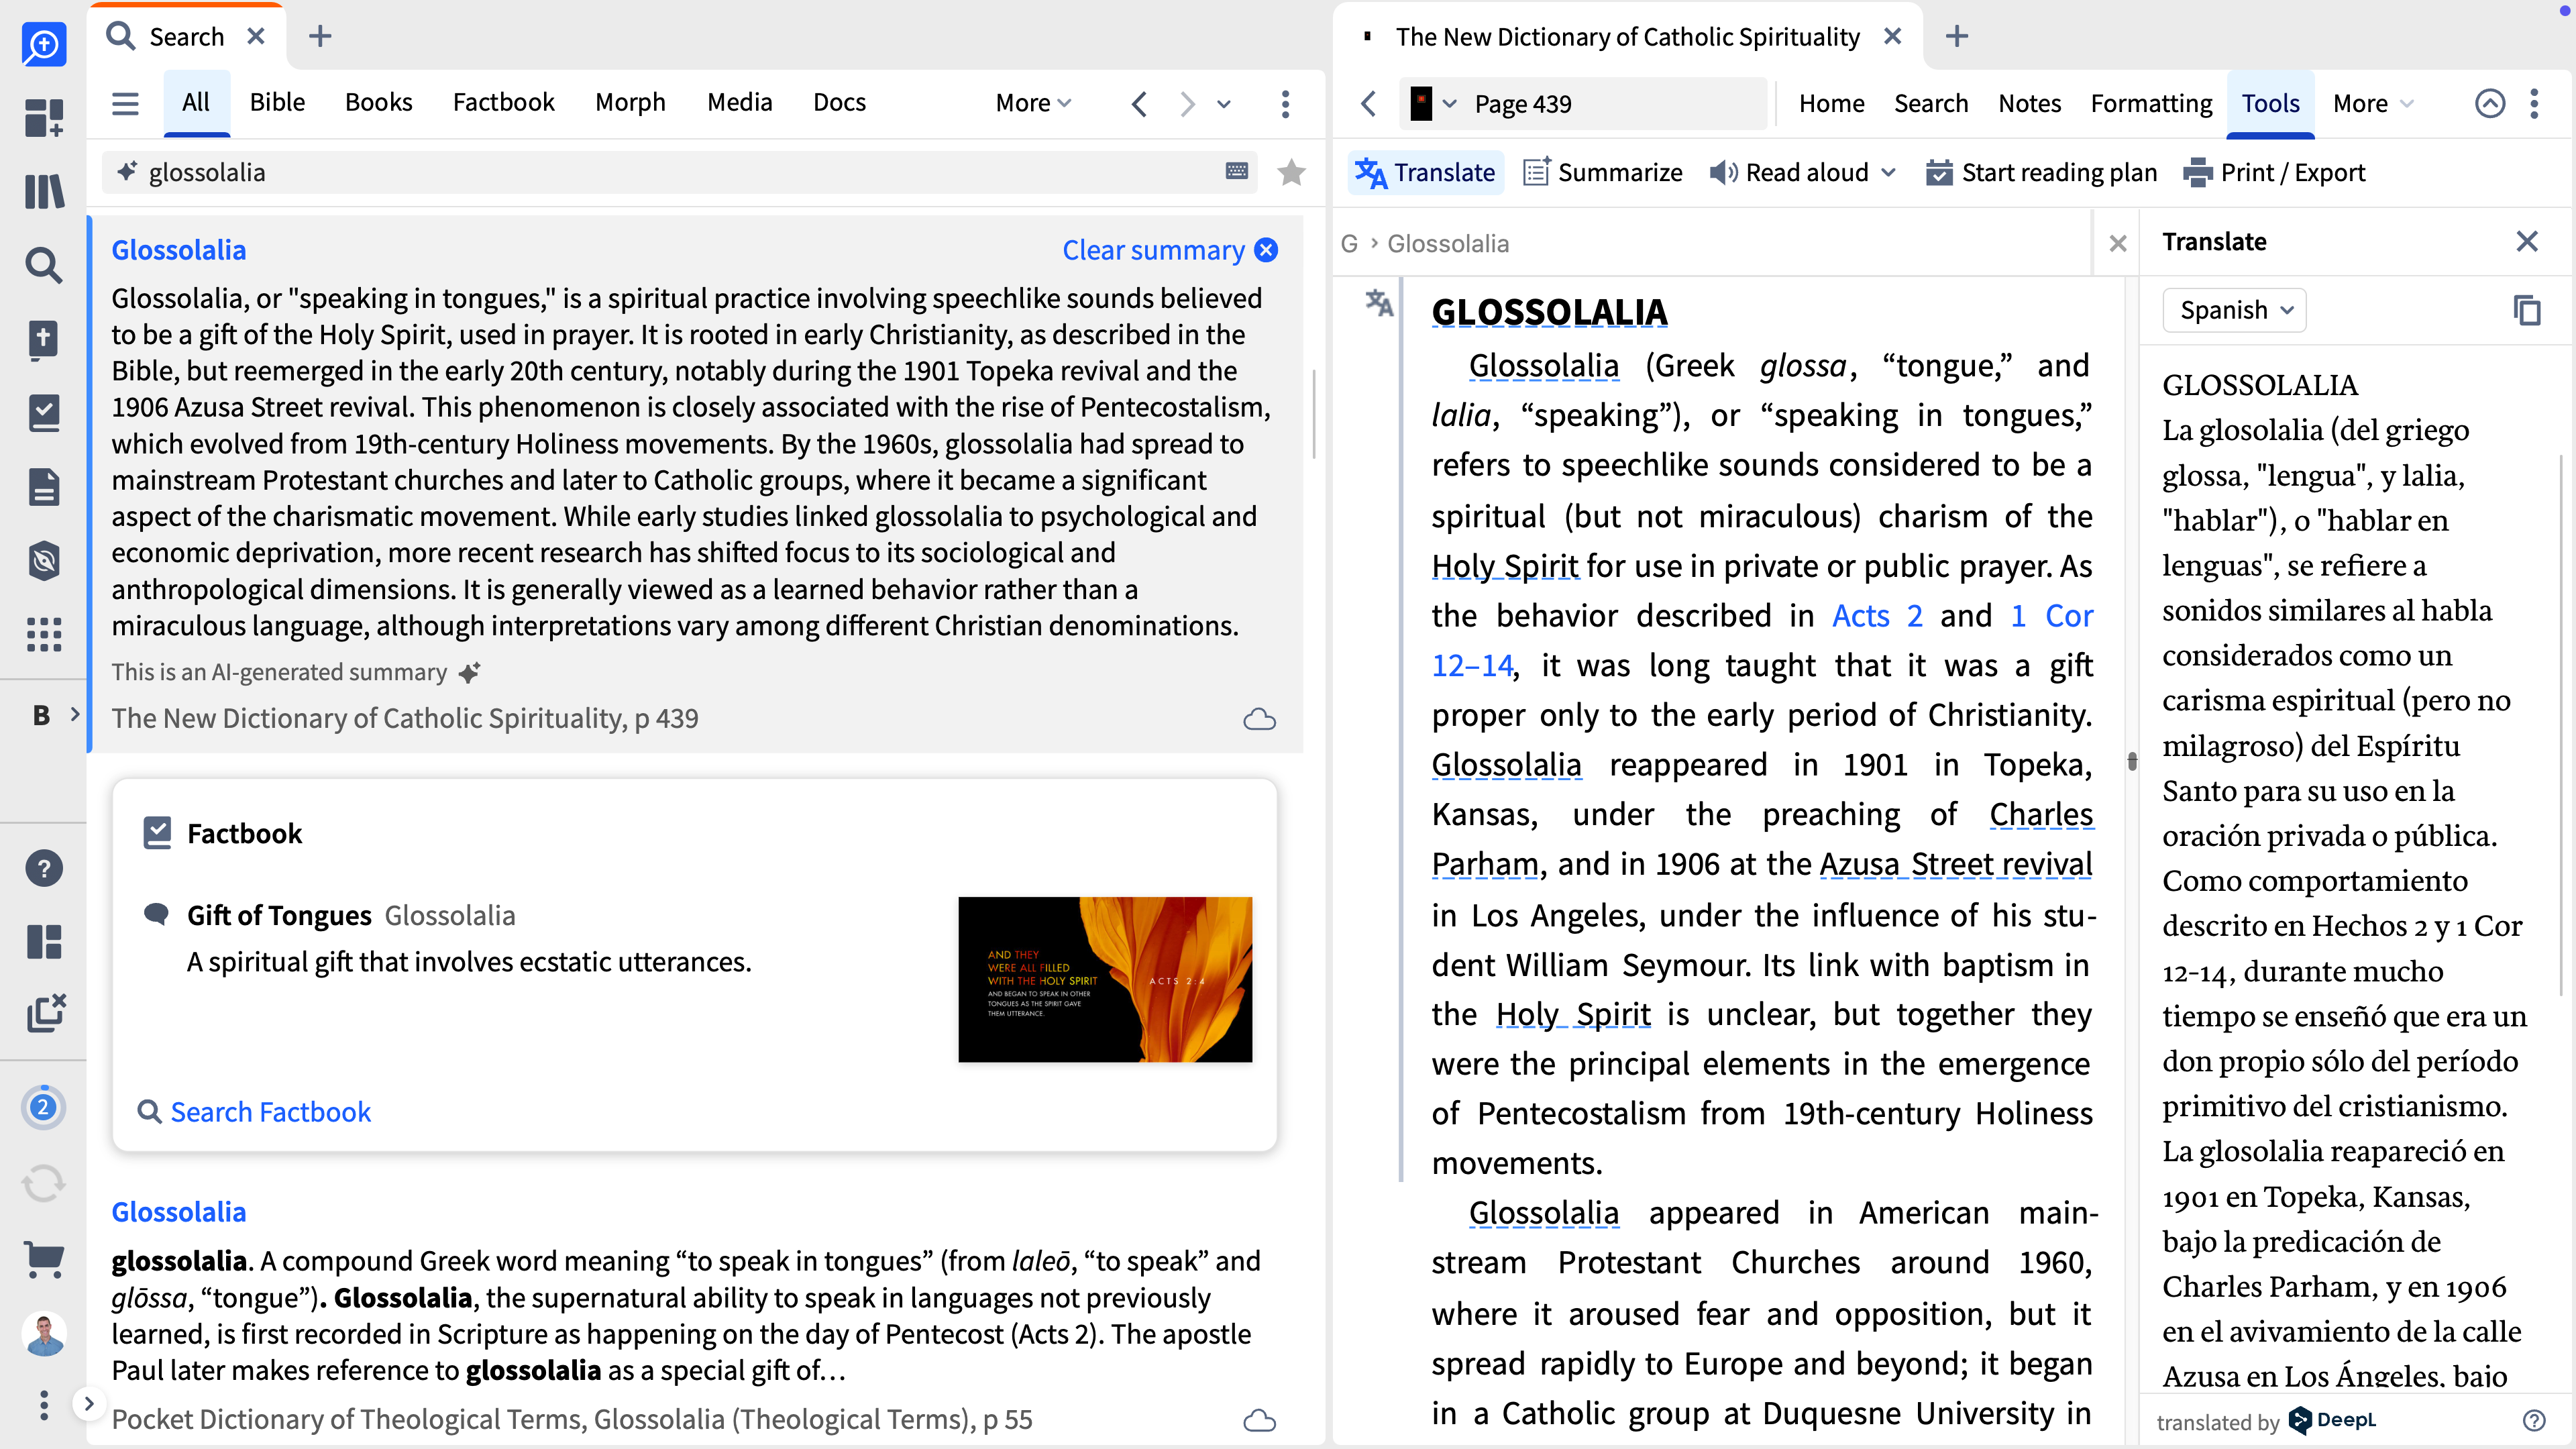Viewport: 2576px width, 1449px height.
Task: Open the Factbook checkmark icon in sidebar
Action: pyautogui.click(x=44, y=413)
